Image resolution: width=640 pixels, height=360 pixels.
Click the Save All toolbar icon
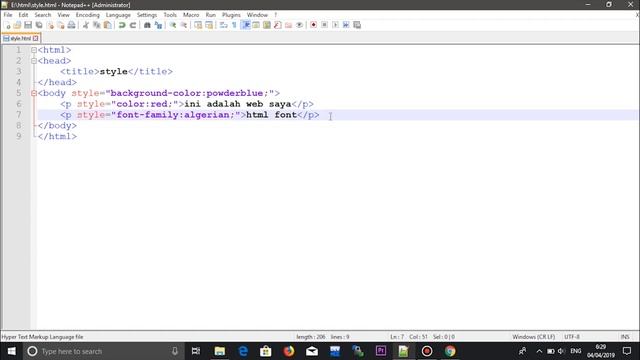[x=39, y=25]
